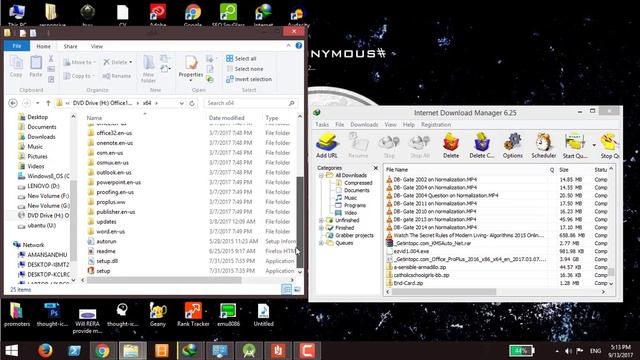Switch to details view in Explorer status bar
640x360 pixels.
point(287,289)
